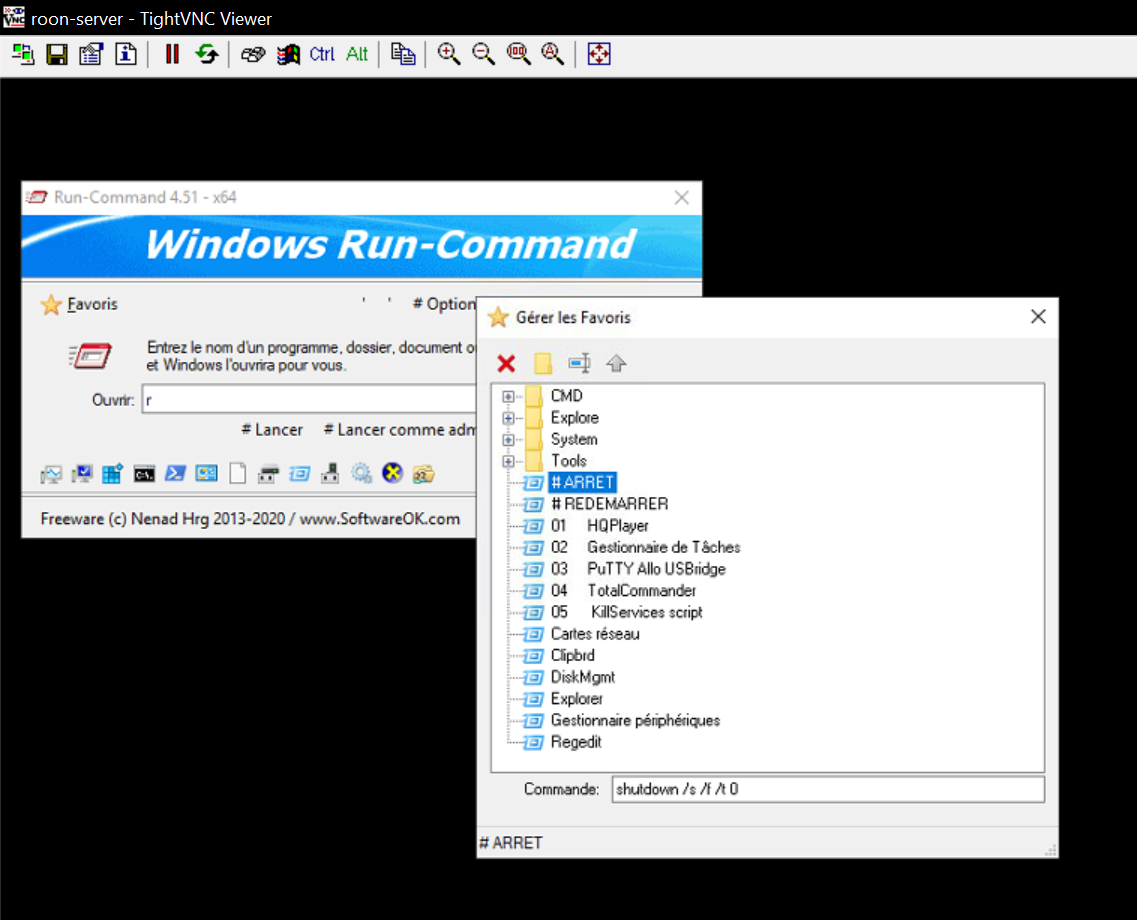Screen dimensions: 1137x920
Task: Click the floppy disk Save connection icon
Action: [57, 54]
